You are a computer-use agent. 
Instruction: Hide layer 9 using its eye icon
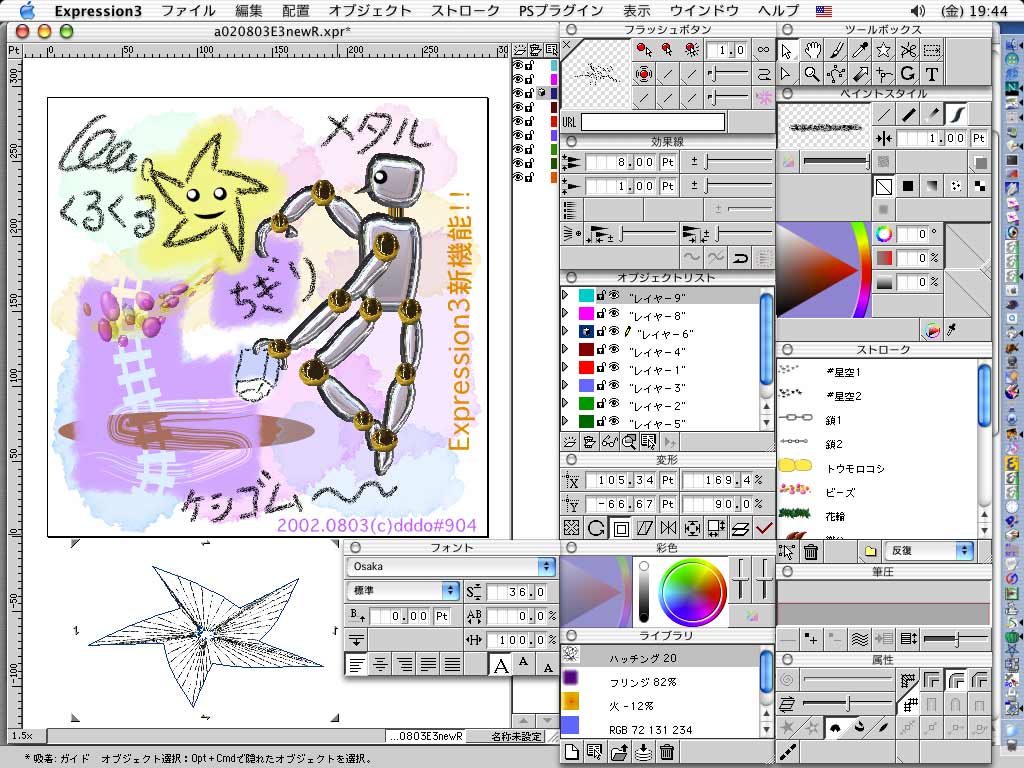614,295
